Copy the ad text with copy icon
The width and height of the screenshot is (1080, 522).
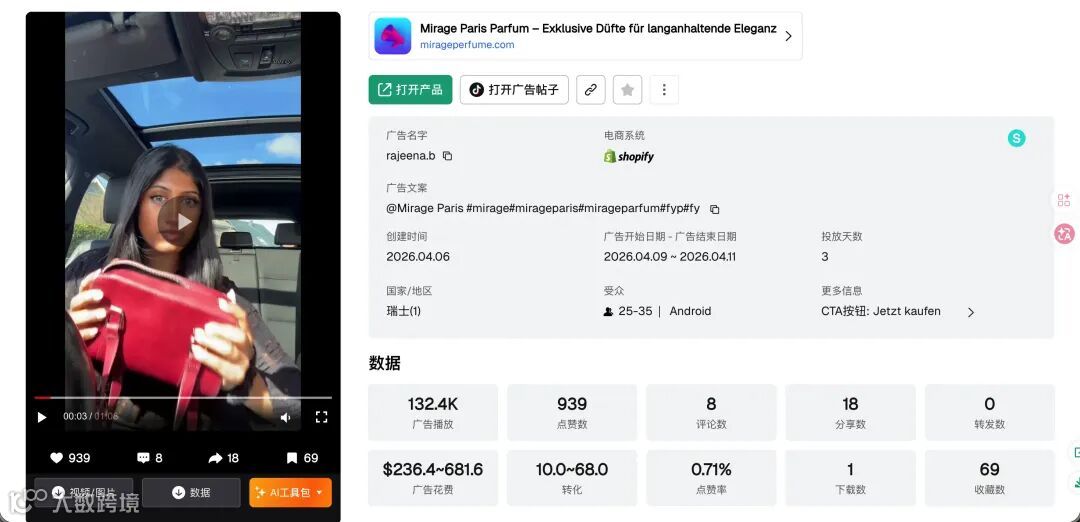715,209
